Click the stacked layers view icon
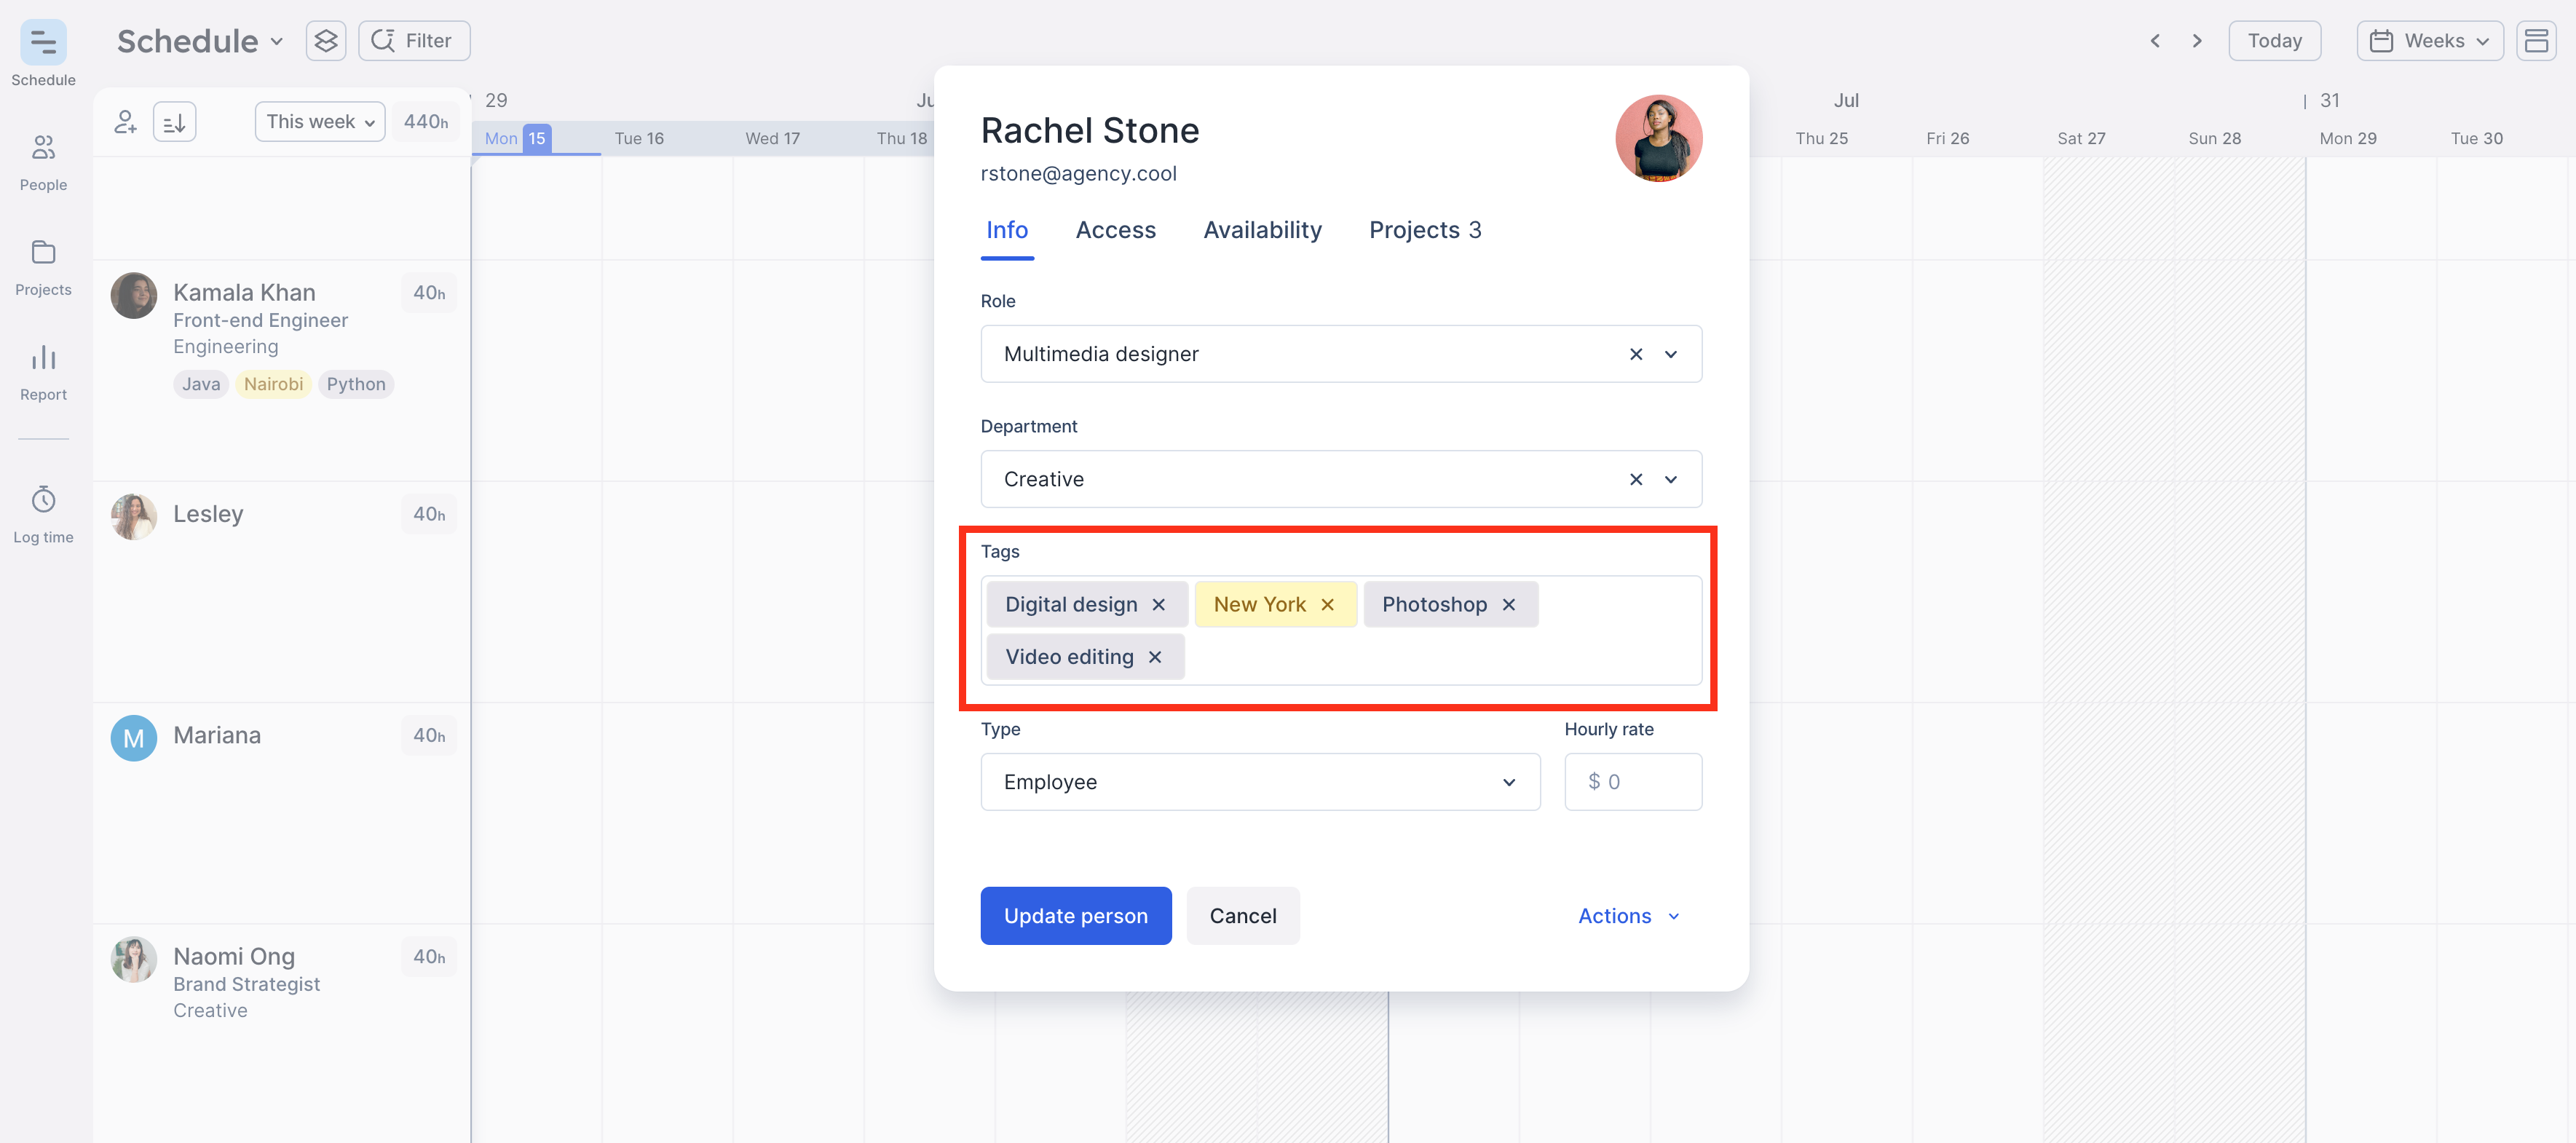2576x1143 pixels. click(x=326, y=41)
